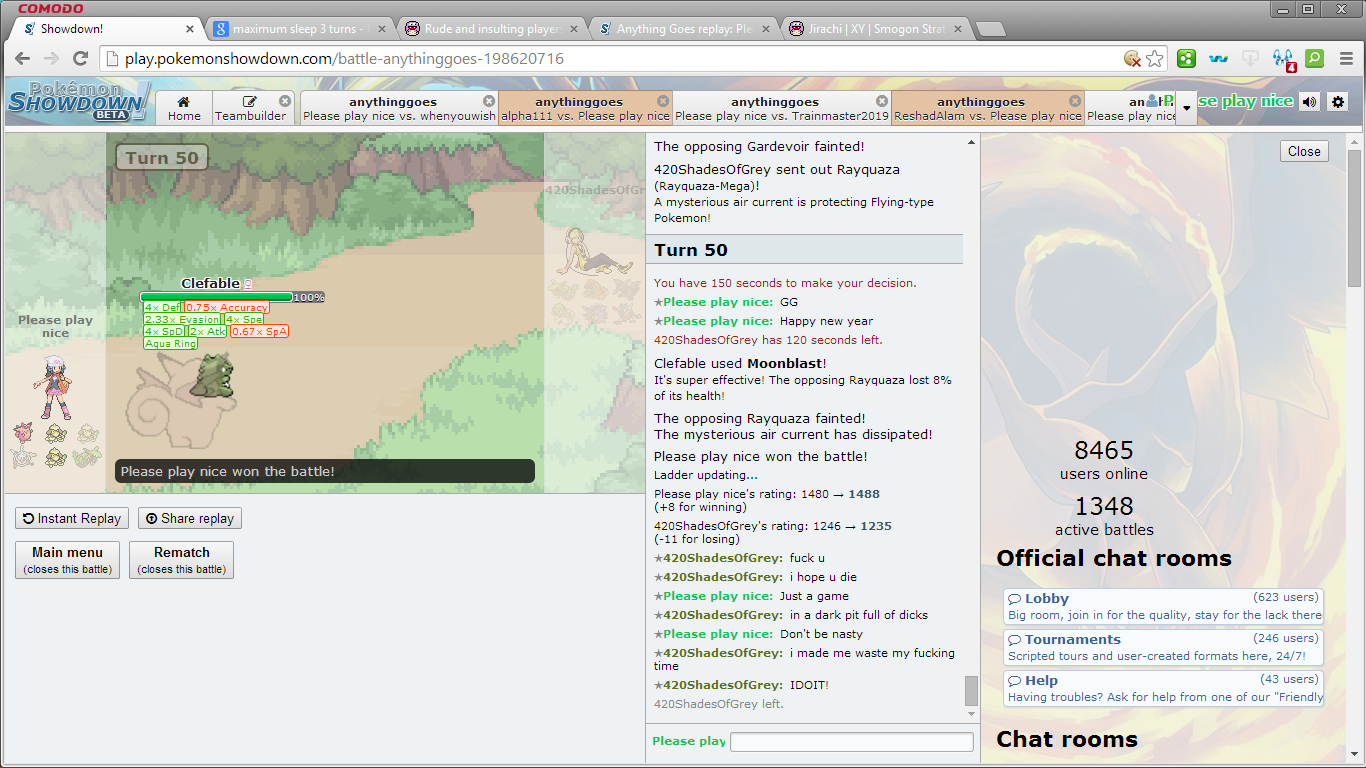Switch to ReshadAlam battle tab
Viewport: 1366px width, 768px height.
986,108
